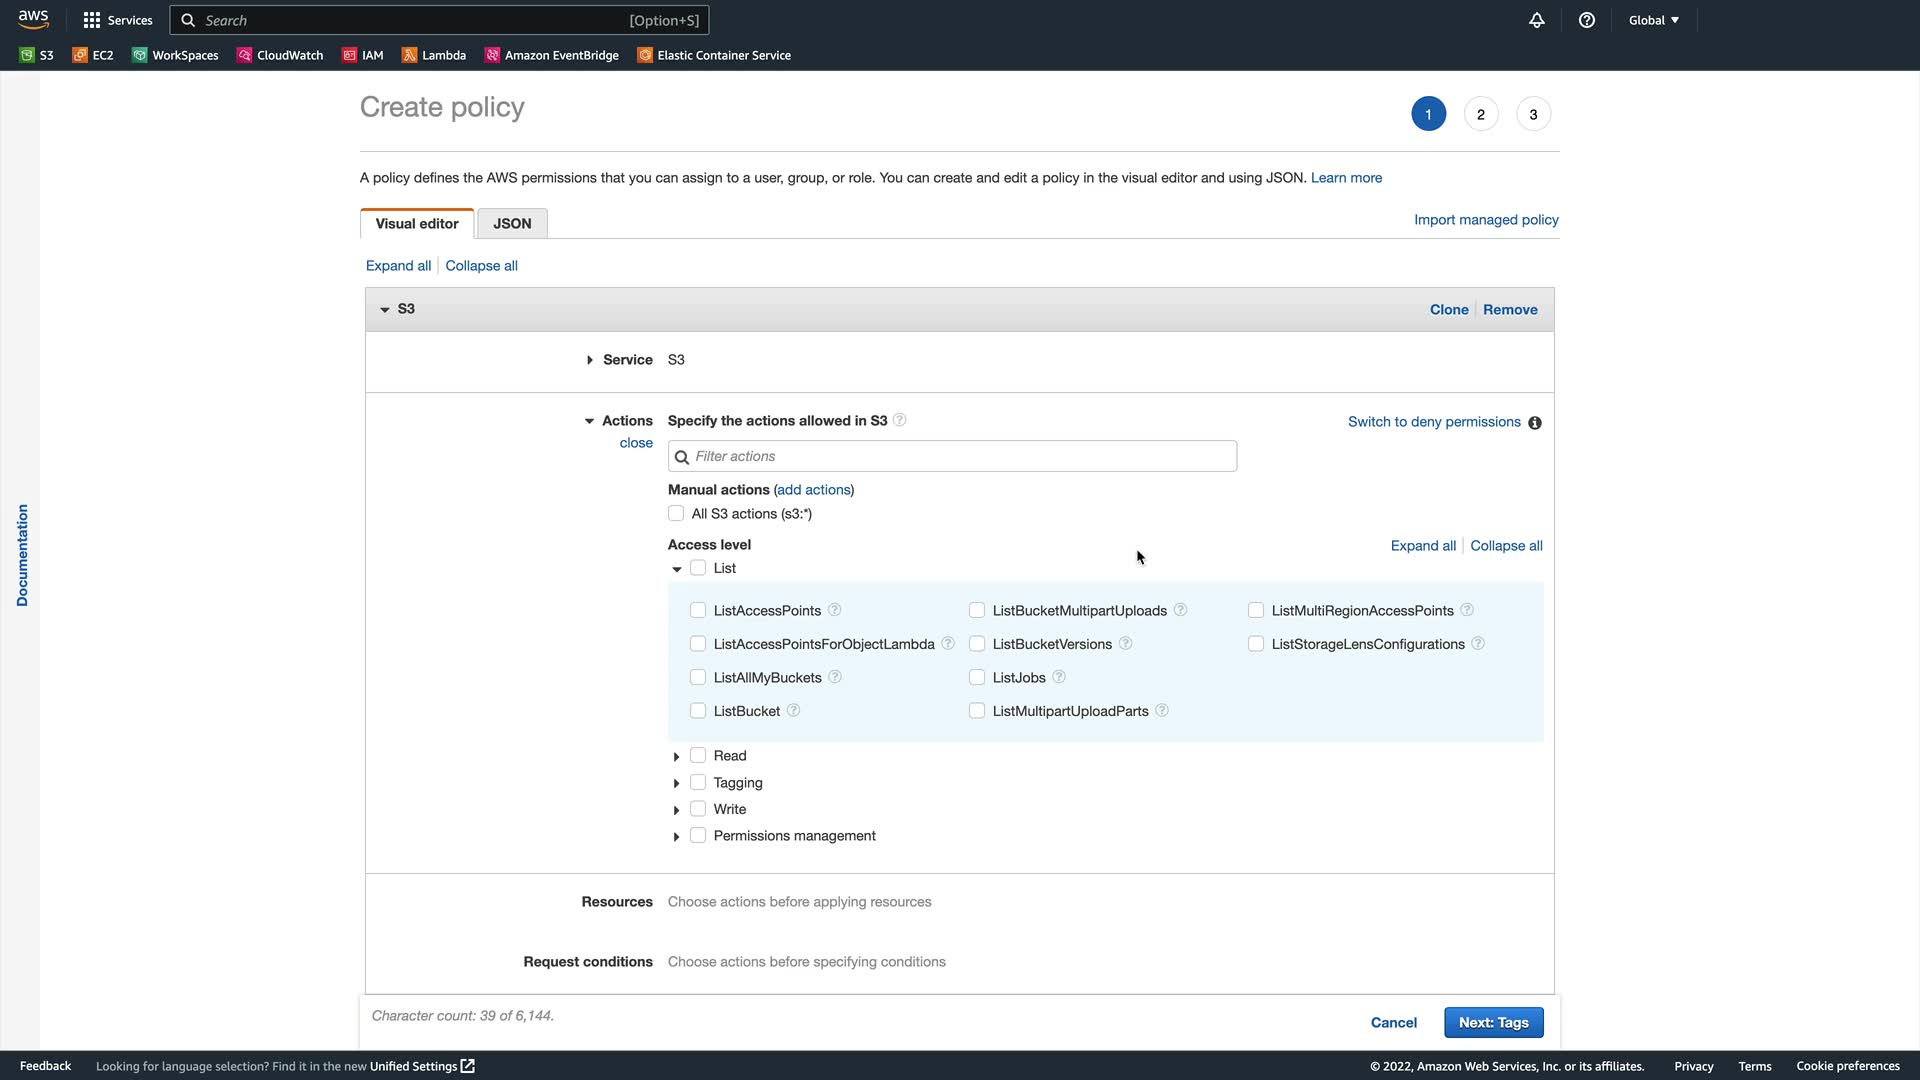Switch to the JSON tab
Viewport: 1920px width, 1080px height.
coord(512,224)
